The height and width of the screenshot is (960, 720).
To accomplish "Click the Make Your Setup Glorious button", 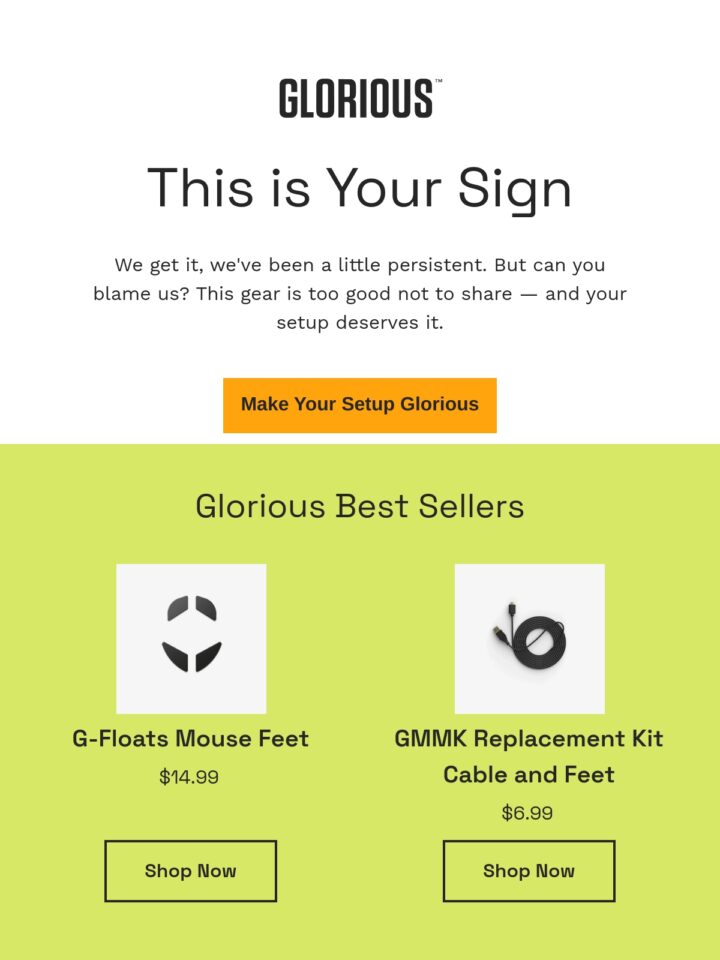I will tap(359, 405).
